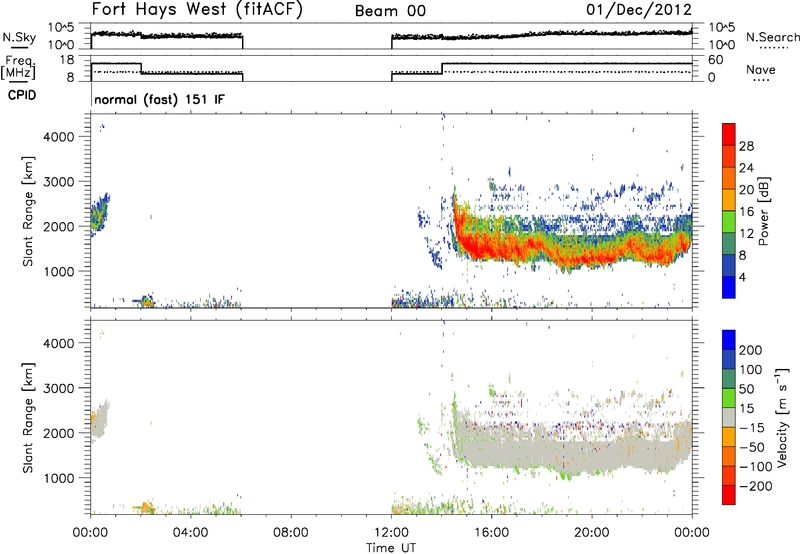Click the 'CPID' label
The image size is (800, 554).
pos(22,95)
